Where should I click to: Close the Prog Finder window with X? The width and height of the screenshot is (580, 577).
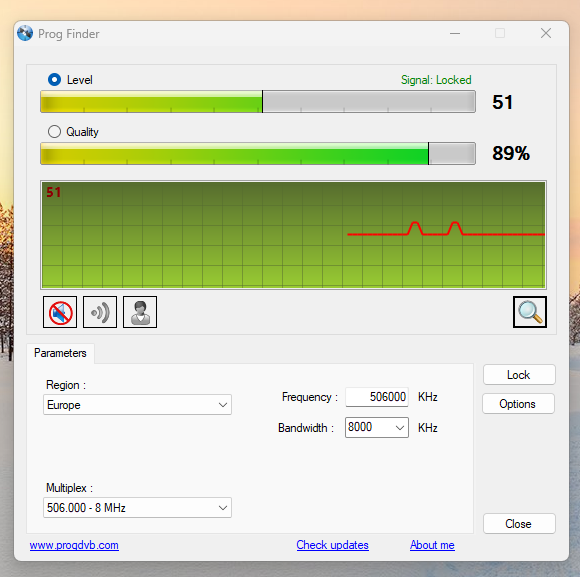tap(546, 33)
